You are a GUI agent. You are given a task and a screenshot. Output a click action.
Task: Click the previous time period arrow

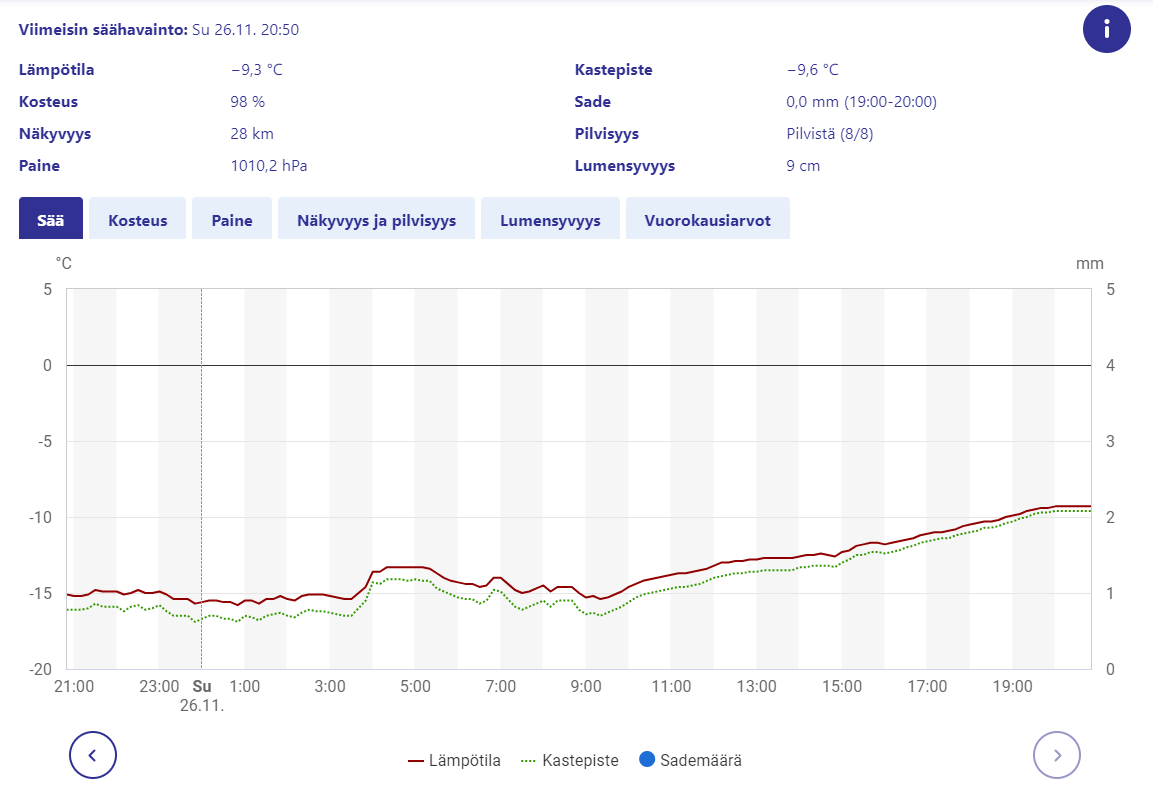(x=93, y=754)
